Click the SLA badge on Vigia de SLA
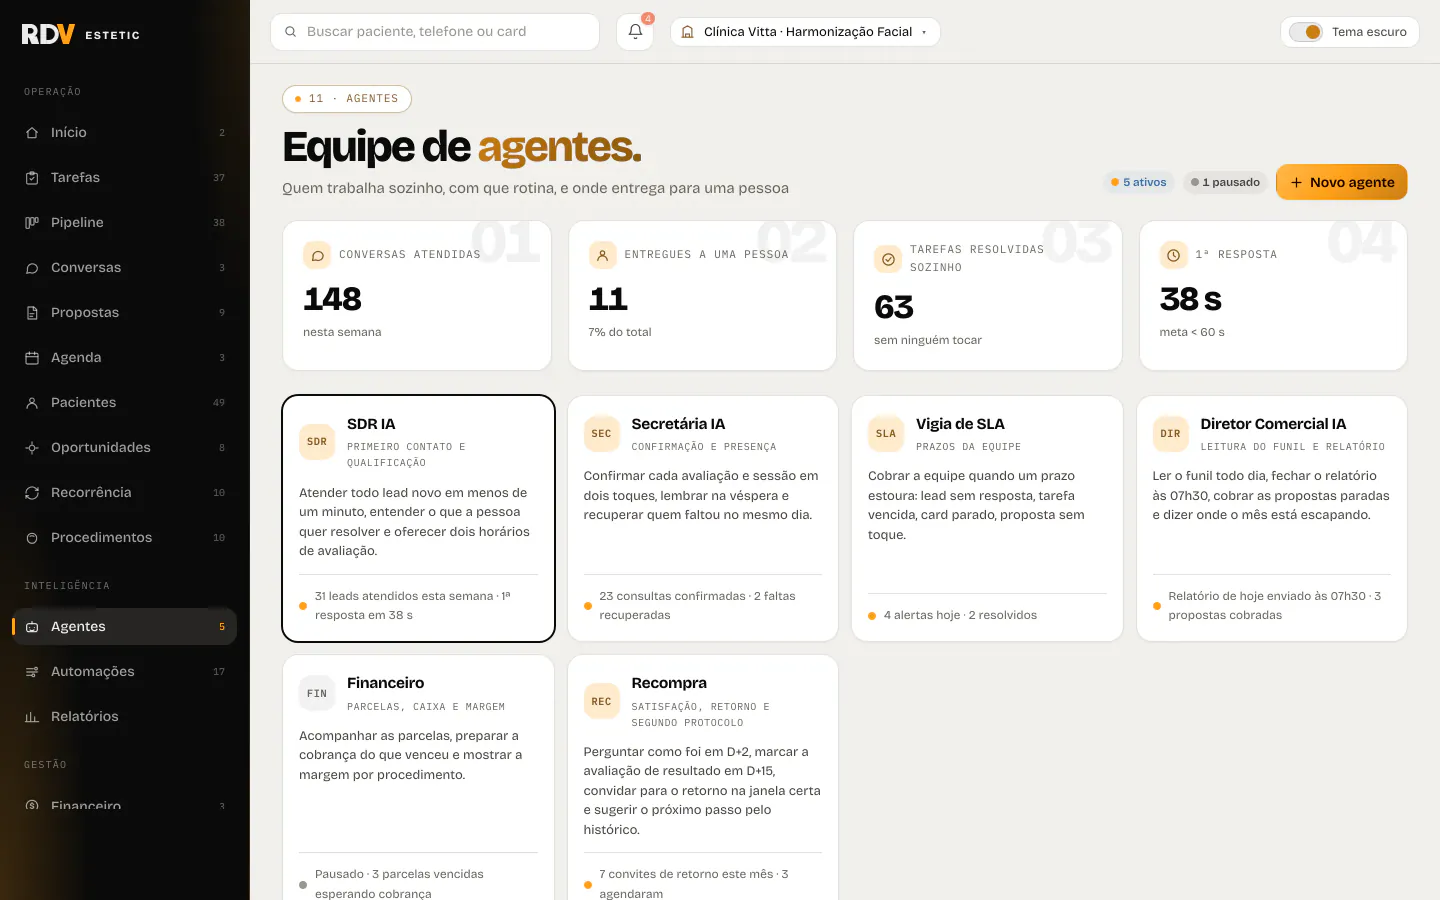Screen dimensions: 1440x900 [x=886, y=434]
